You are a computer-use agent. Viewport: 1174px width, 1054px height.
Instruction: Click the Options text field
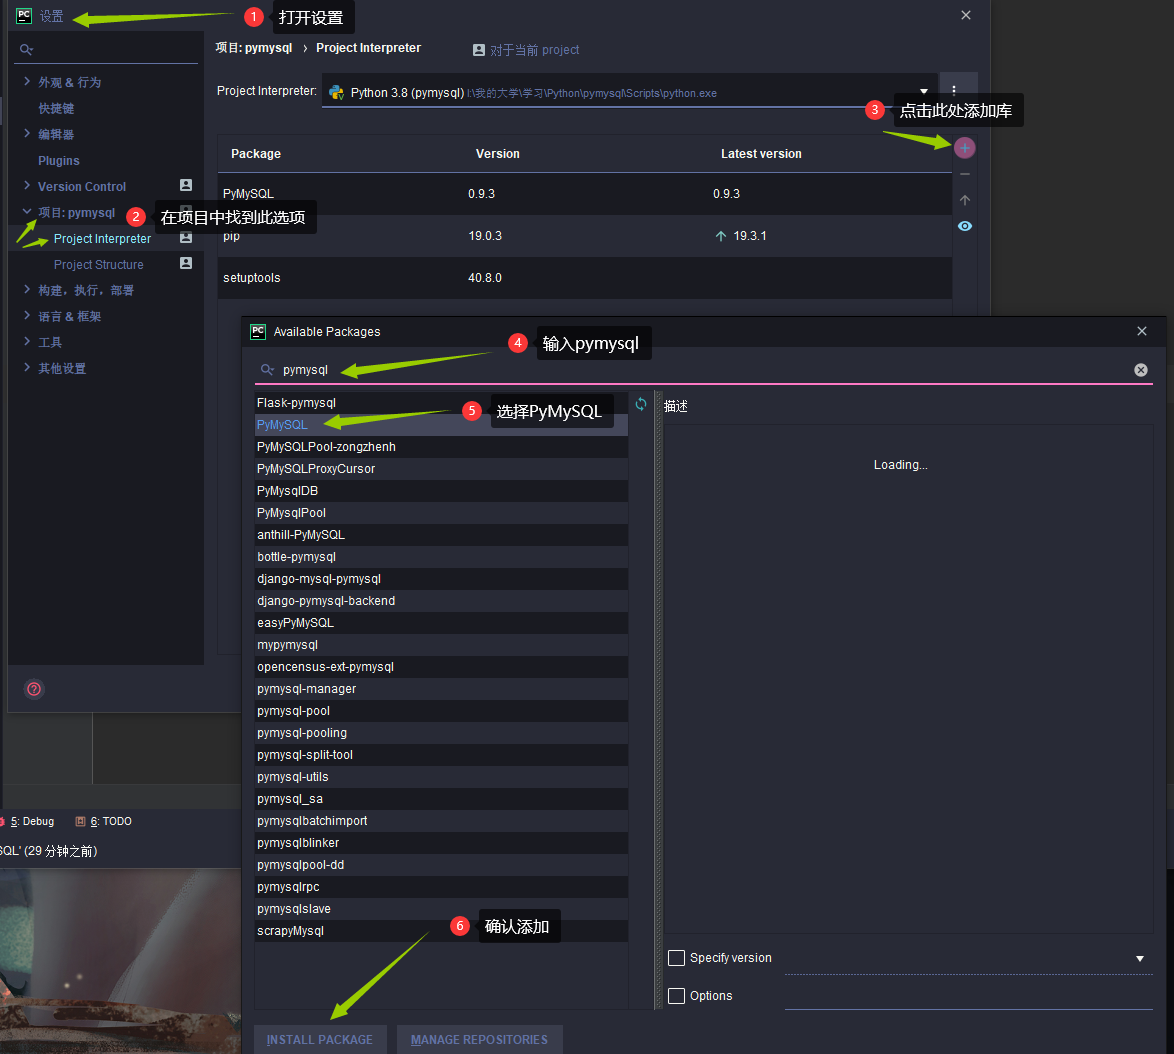pos(968,996)
